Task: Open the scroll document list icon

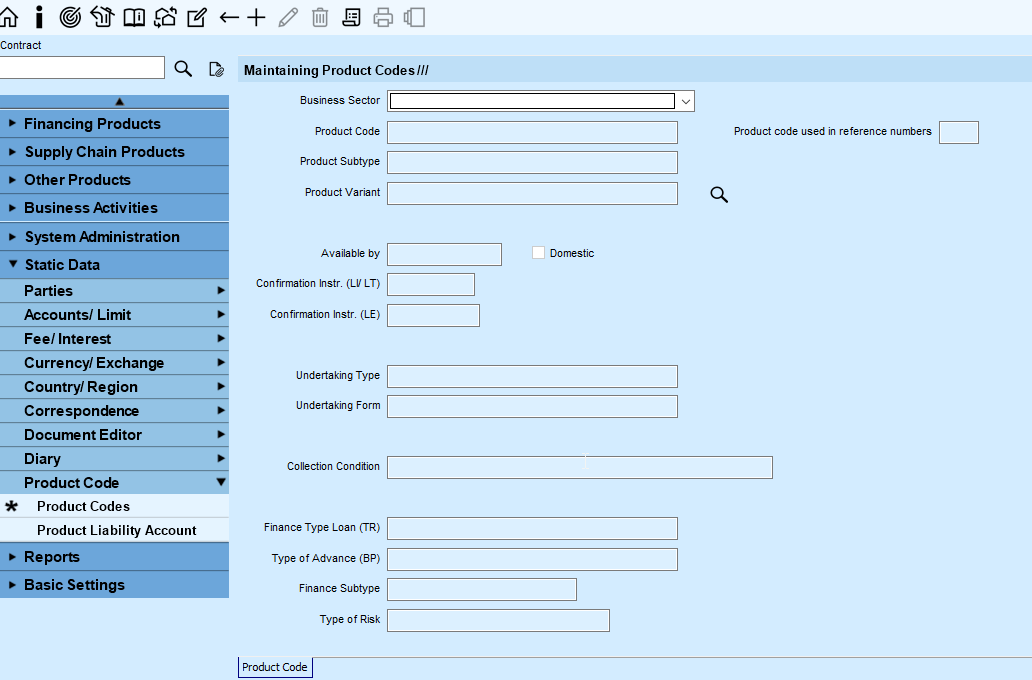Action: 351,17
